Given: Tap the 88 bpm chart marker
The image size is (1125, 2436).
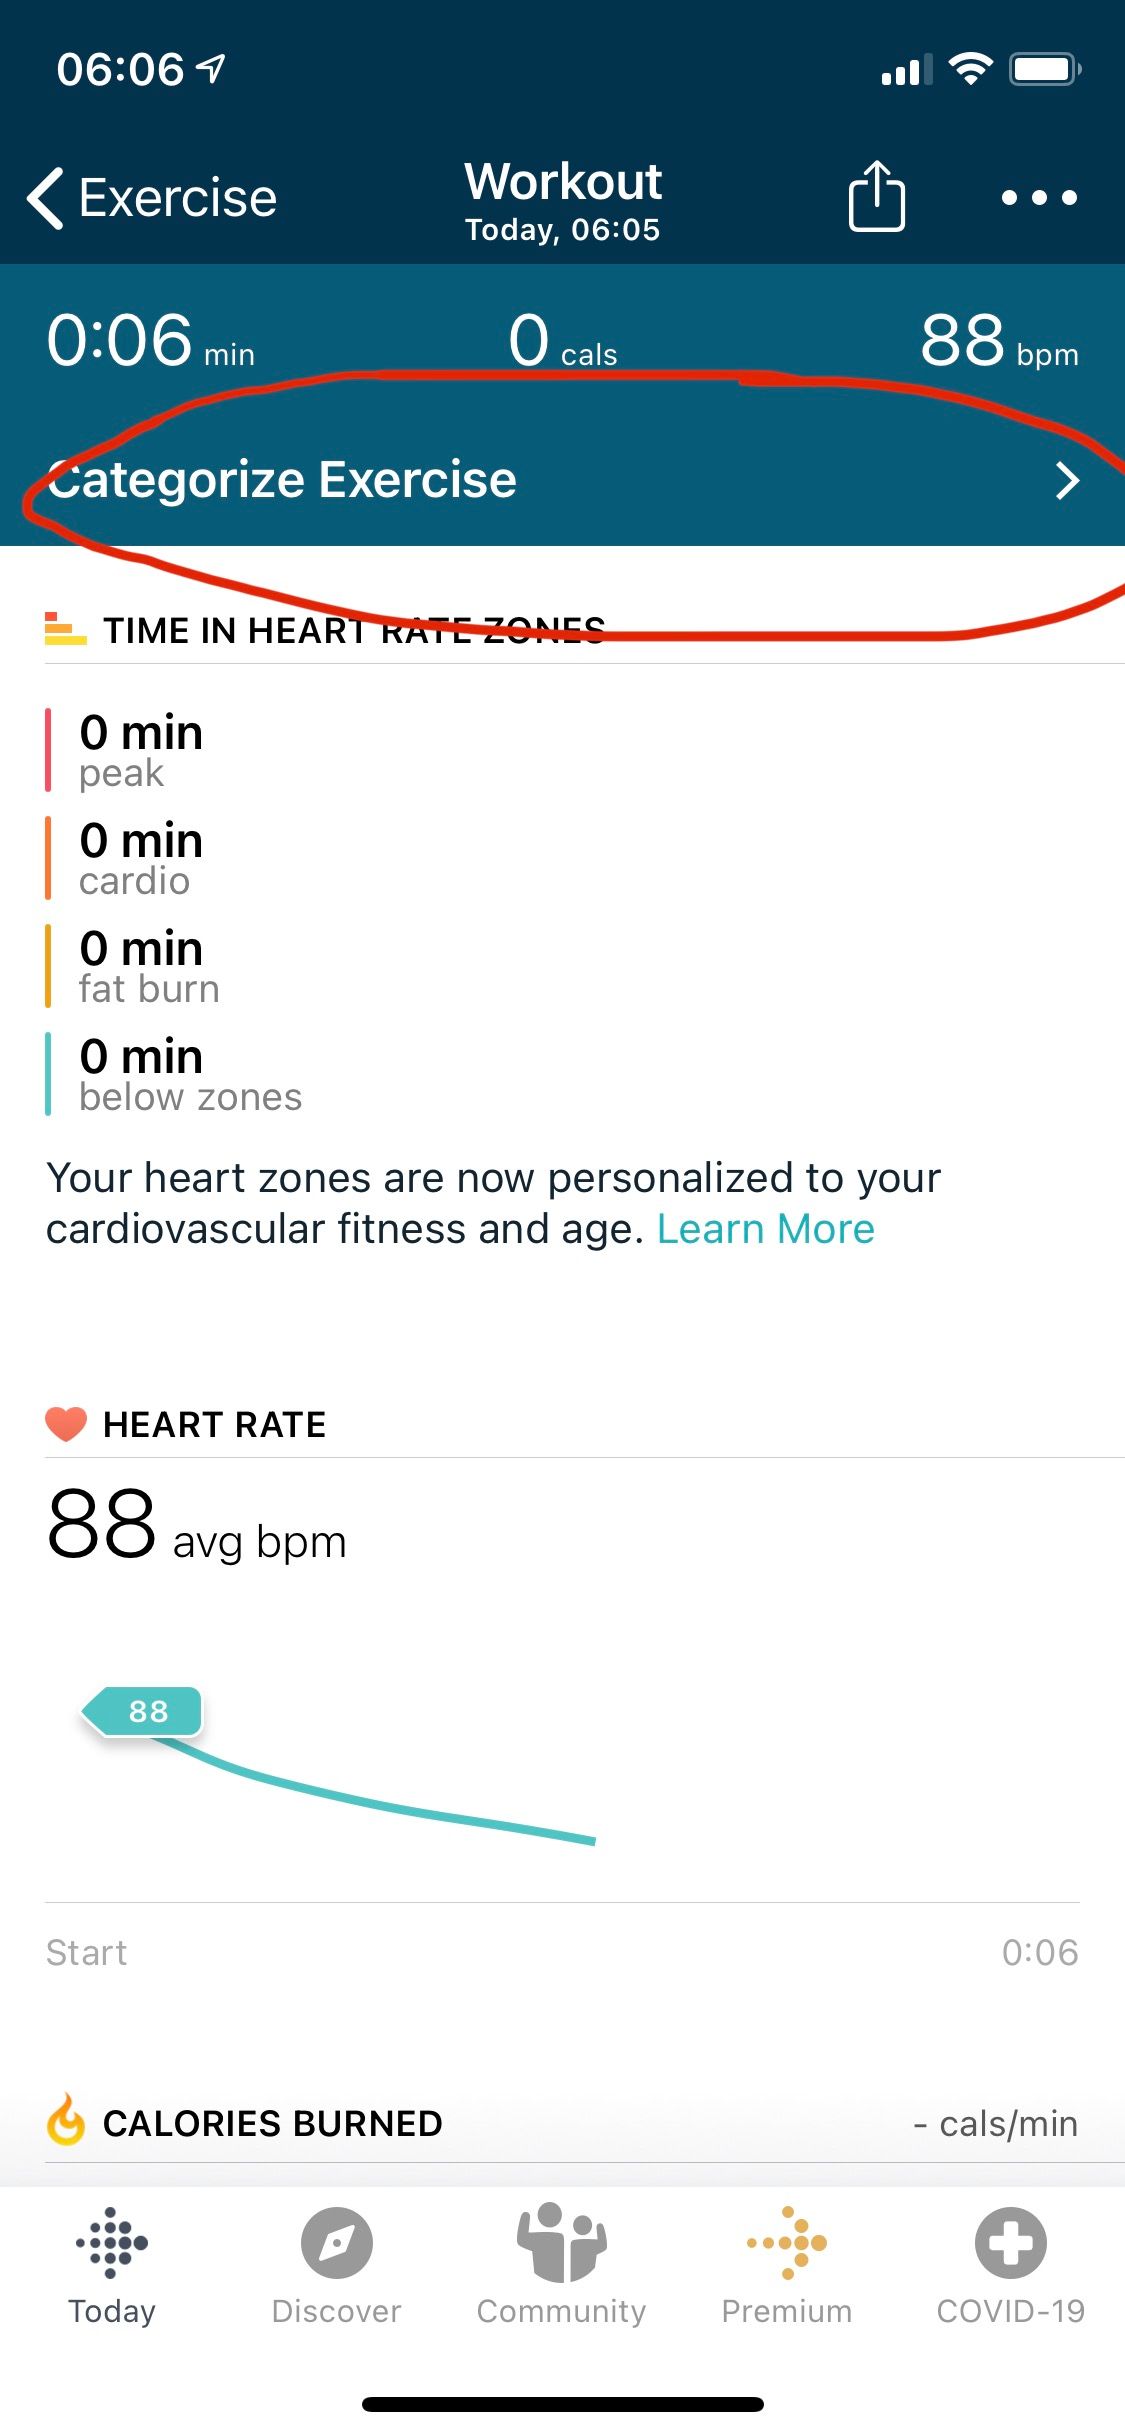Looking at the screenshot, I should [145, 1711].
